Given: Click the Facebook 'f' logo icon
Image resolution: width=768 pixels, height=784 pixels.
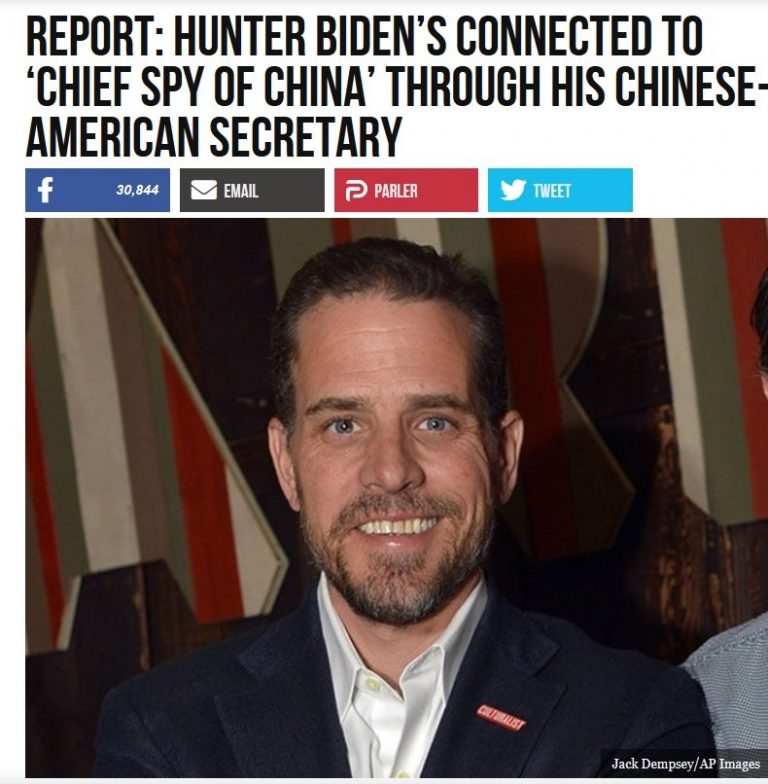Looking at the screenshot, I should tap(45, 190).
